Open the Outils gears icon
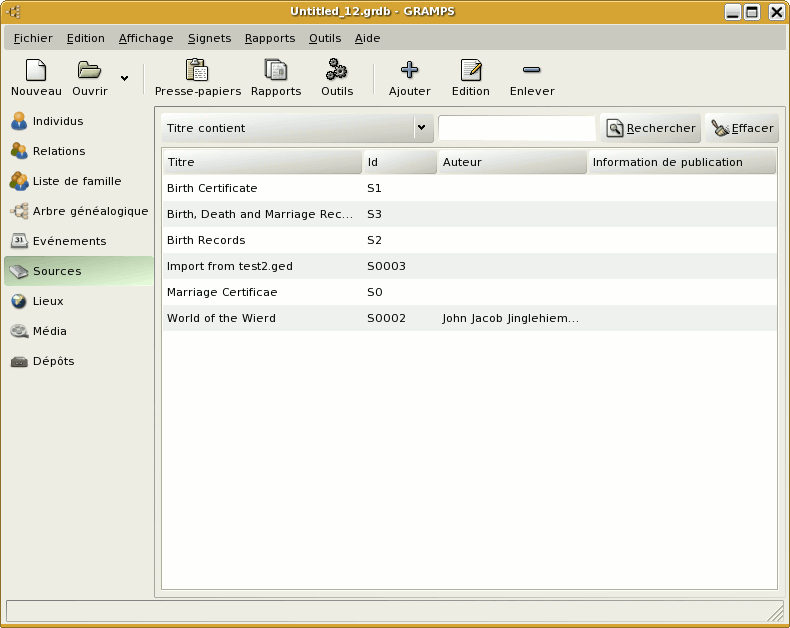 pos(337,71)
